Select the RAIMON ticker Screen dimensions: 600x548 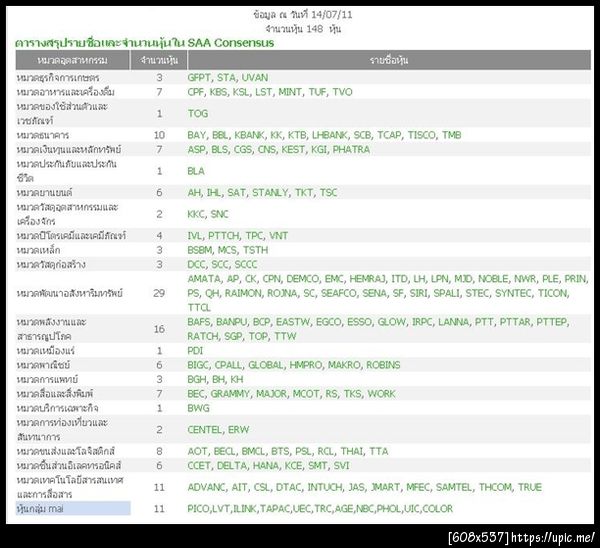tap(243, 294)
